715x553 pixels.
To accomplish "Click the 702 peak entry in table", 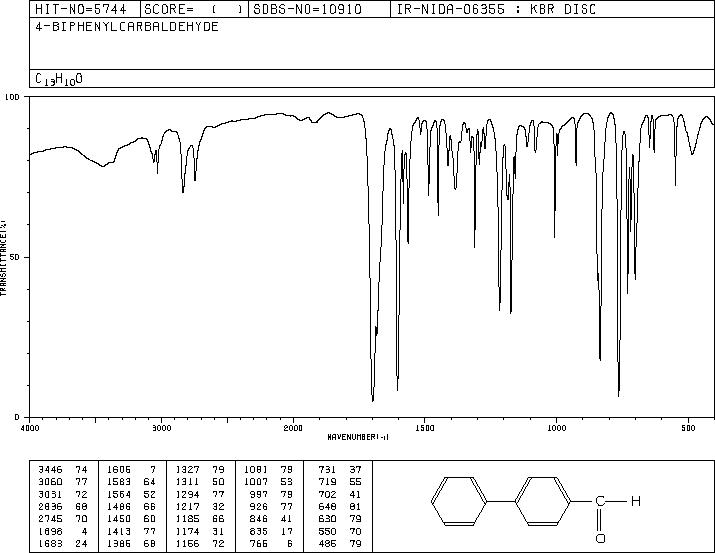I will click(340, 494).
